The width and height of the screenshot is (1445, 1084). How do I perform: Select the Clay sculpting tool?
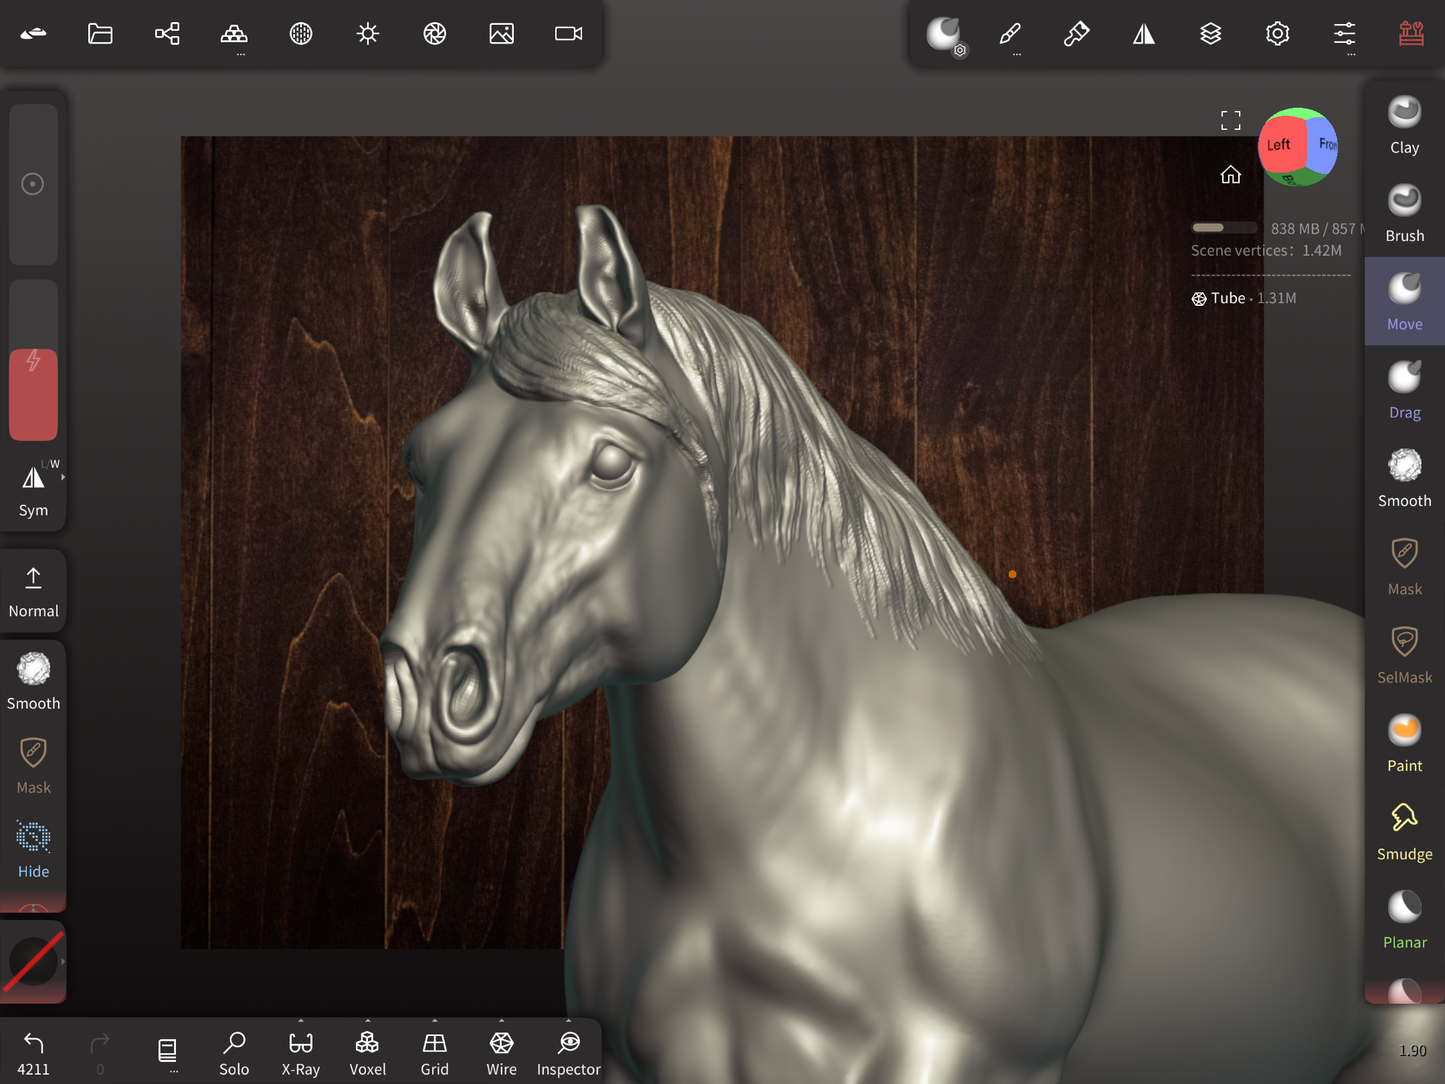[x=1404, y=125]
